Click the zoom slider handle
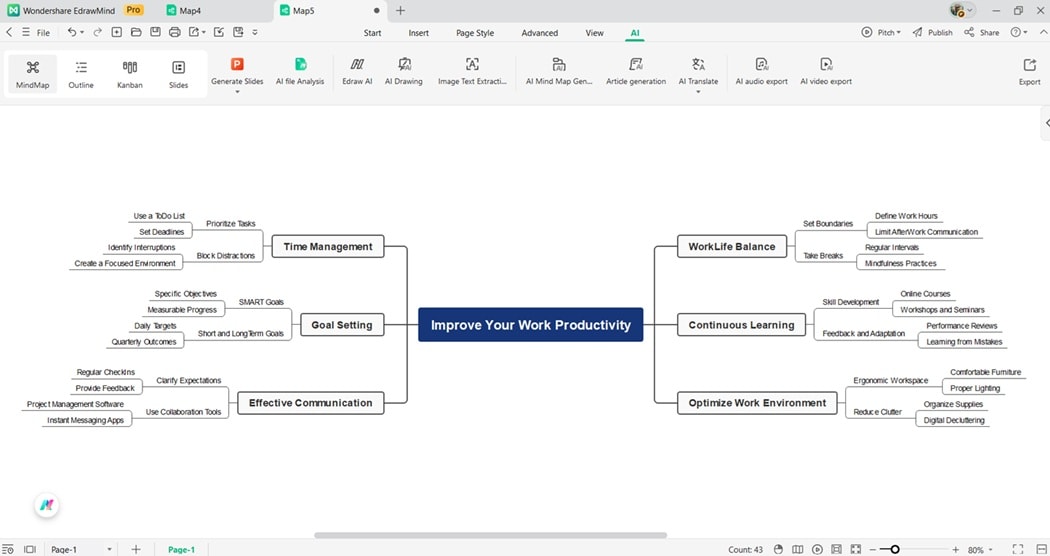1050x556 pixels. pyautogui.click(x=894, y=549)
